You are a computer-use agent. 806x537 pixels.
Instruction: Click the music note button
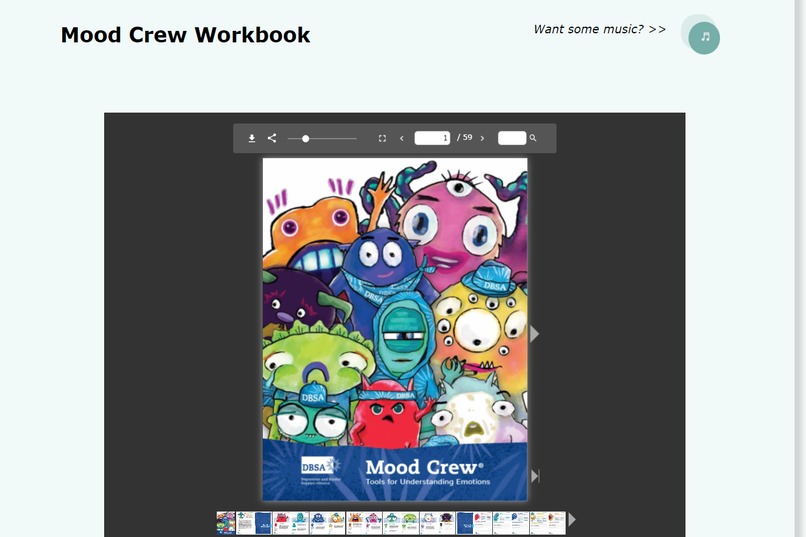click(x=704, y=38)
